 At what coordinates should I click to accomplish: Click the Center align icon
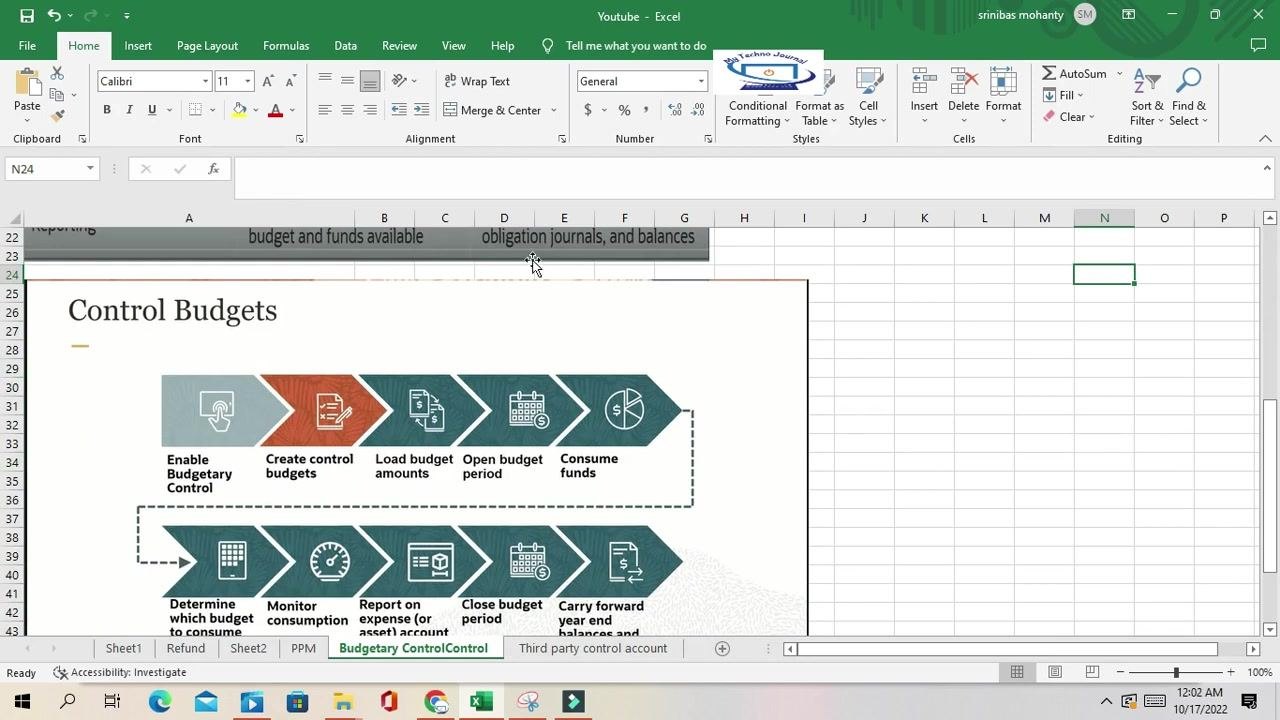point(347,110)
